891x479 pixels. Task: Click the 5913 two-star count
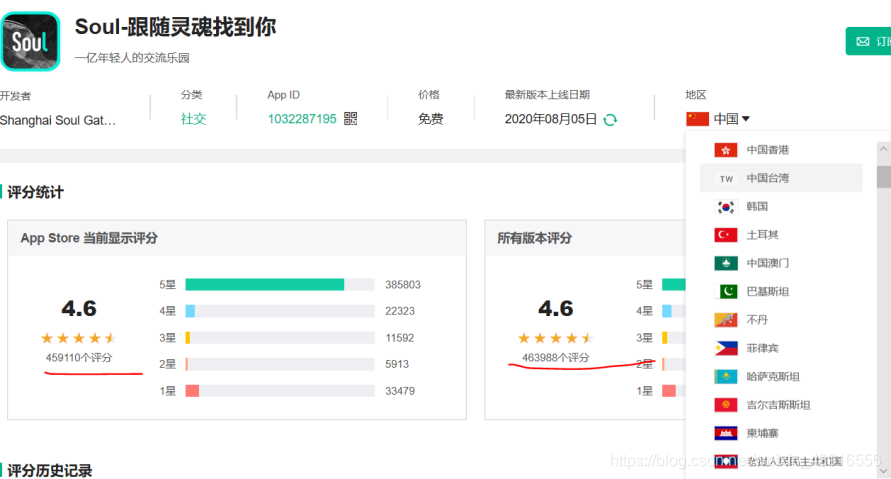pos(397,364)
